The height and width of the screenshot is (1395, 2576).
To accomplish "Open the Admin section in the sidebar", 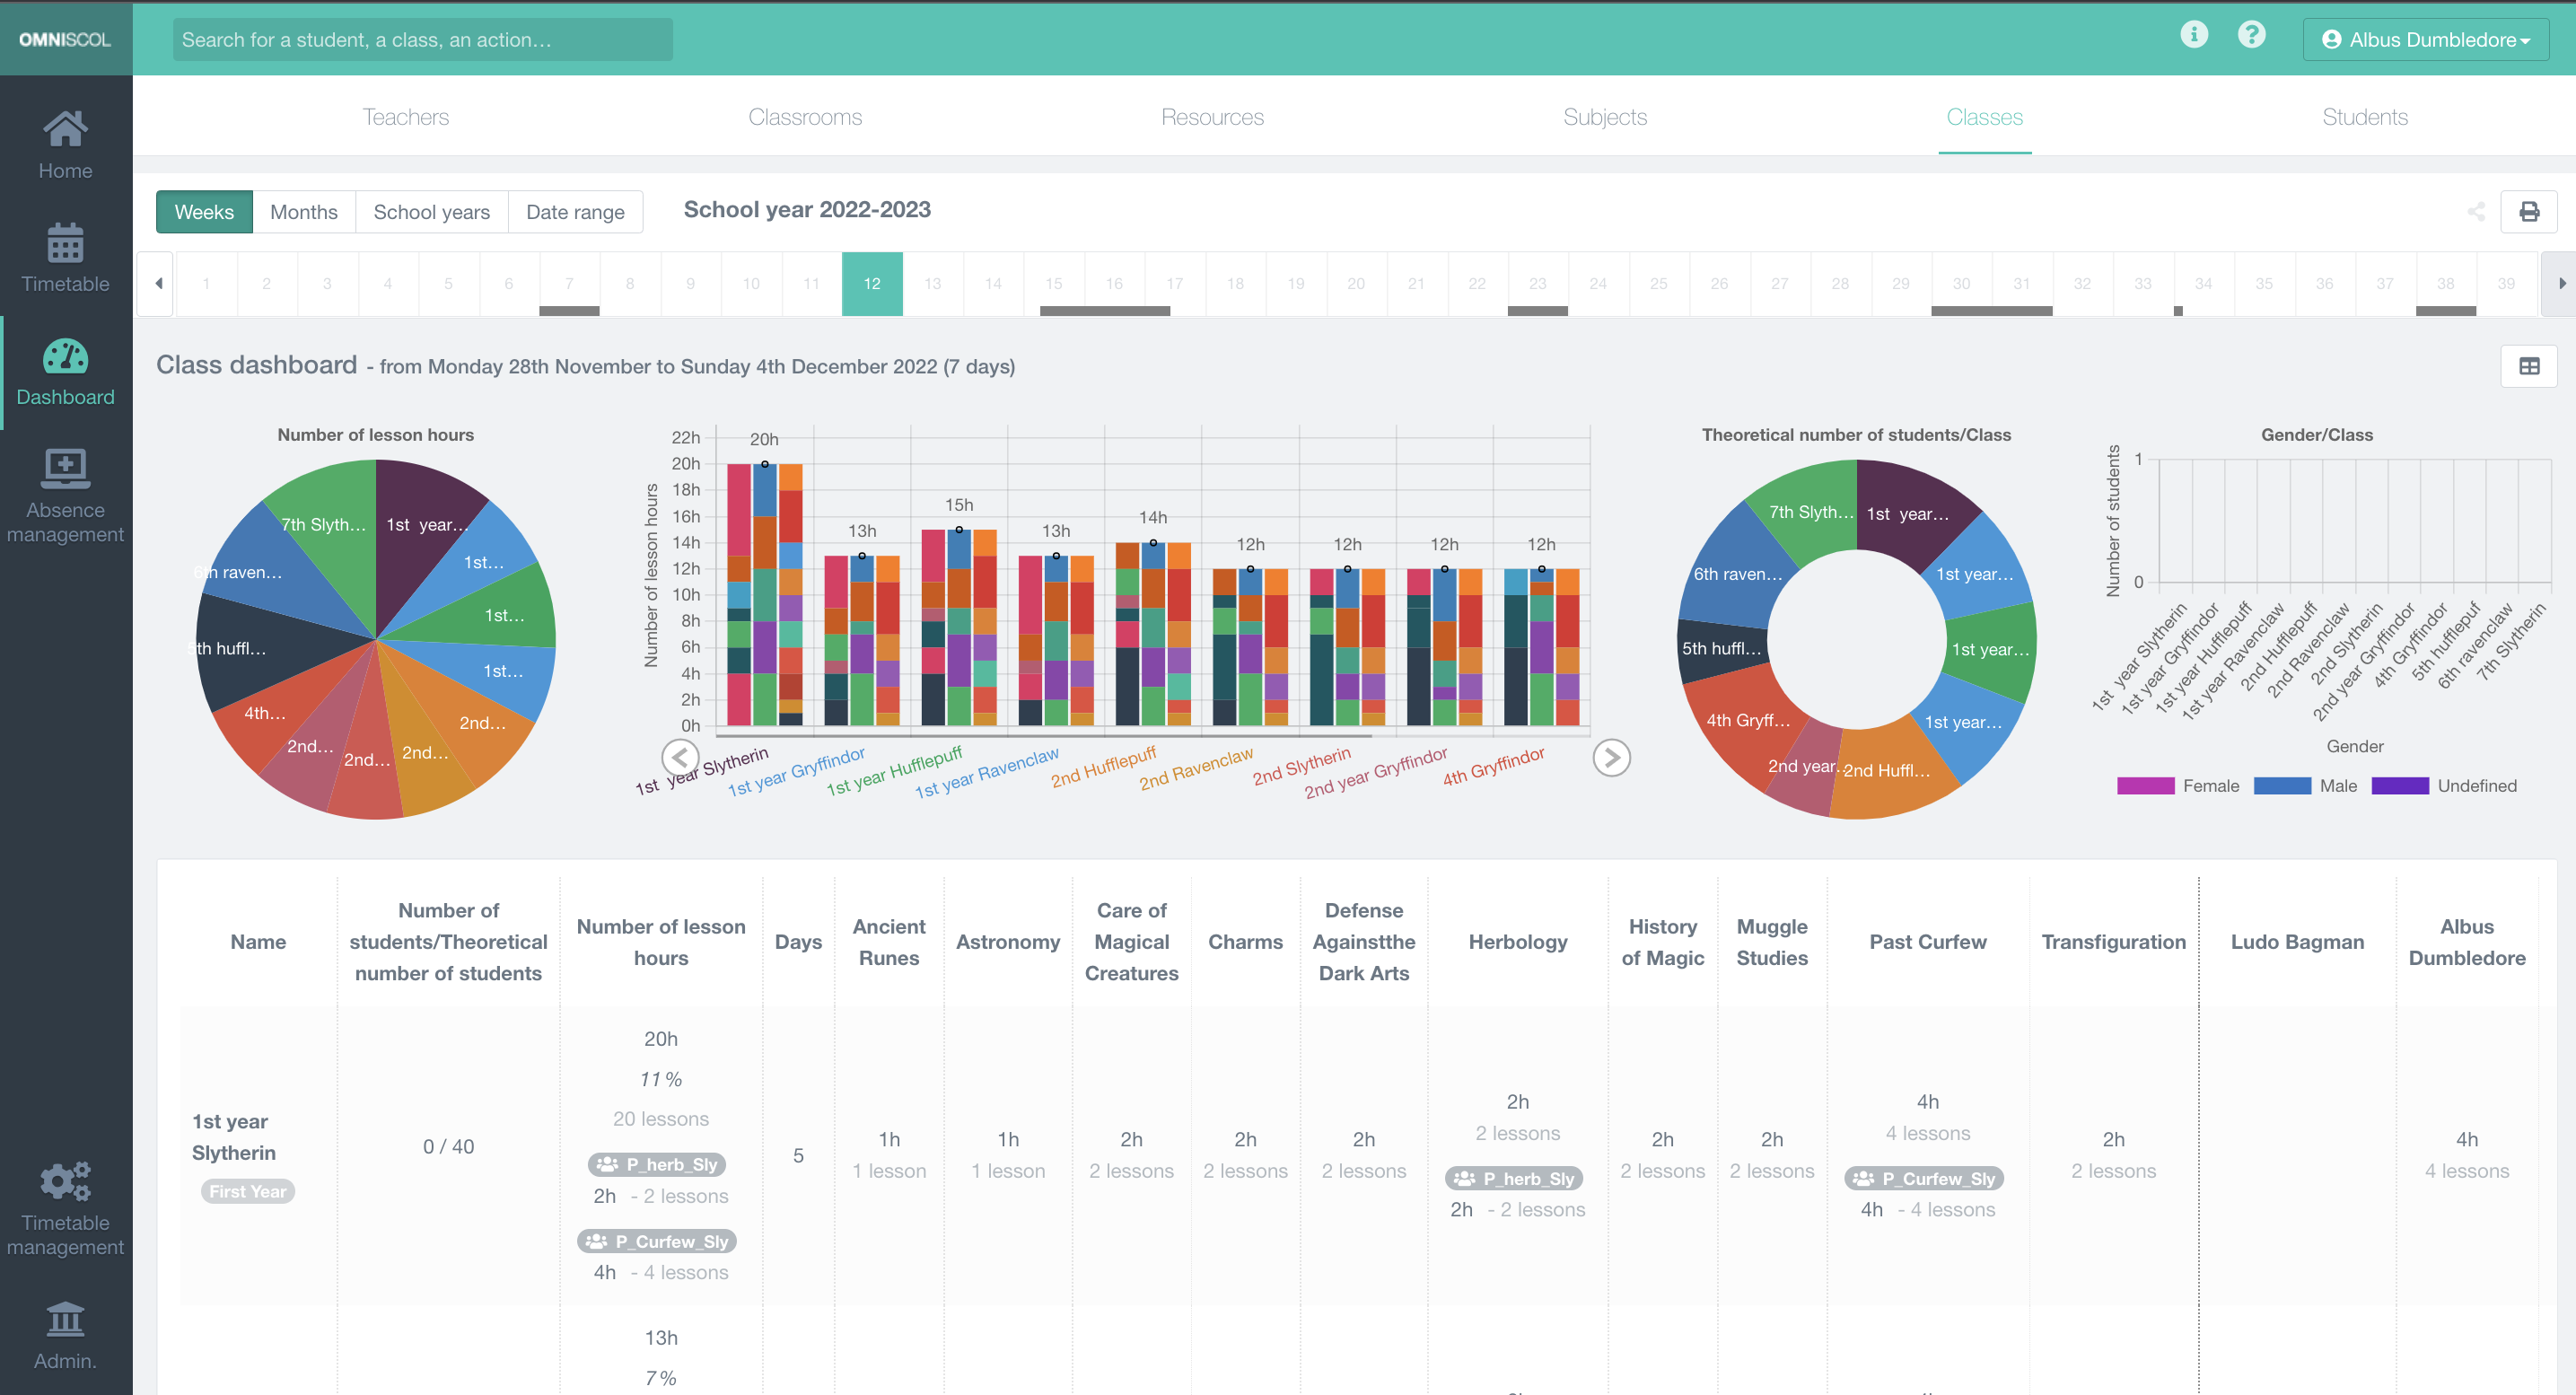I will (64, 1335).
